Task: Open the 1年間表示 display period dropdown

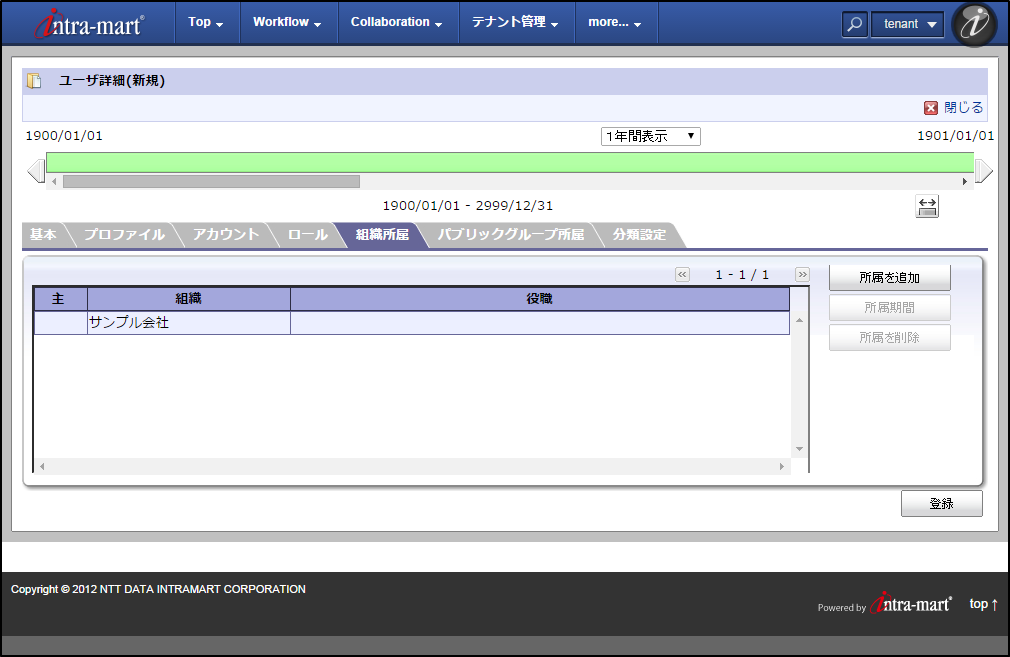Action: (x=650, y=136)
